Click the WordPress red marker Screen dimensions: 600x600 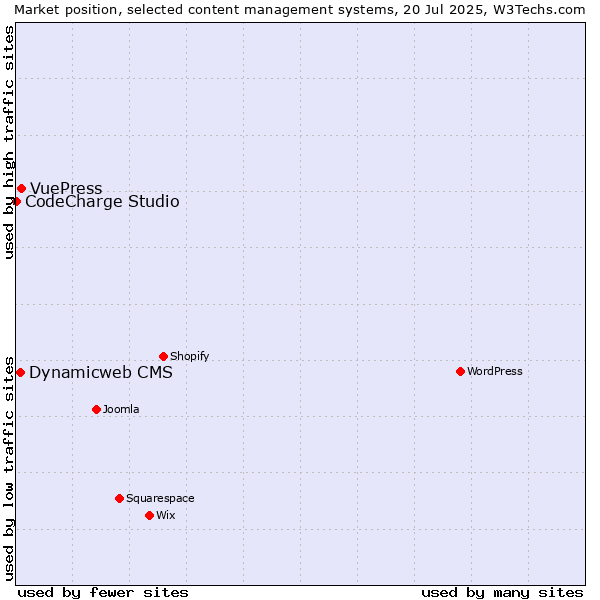(x=460, y=371)
